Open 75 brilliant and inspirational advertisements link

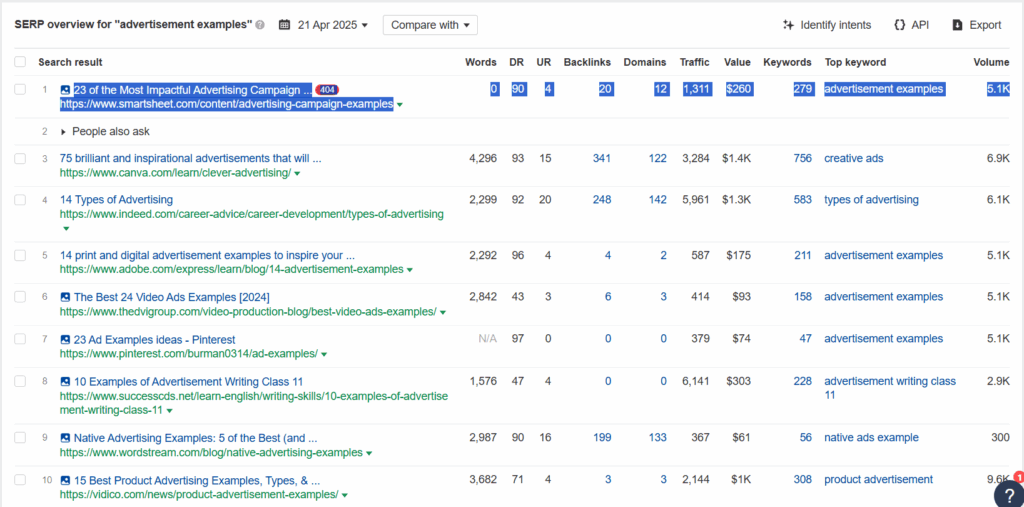coord(190,158)
